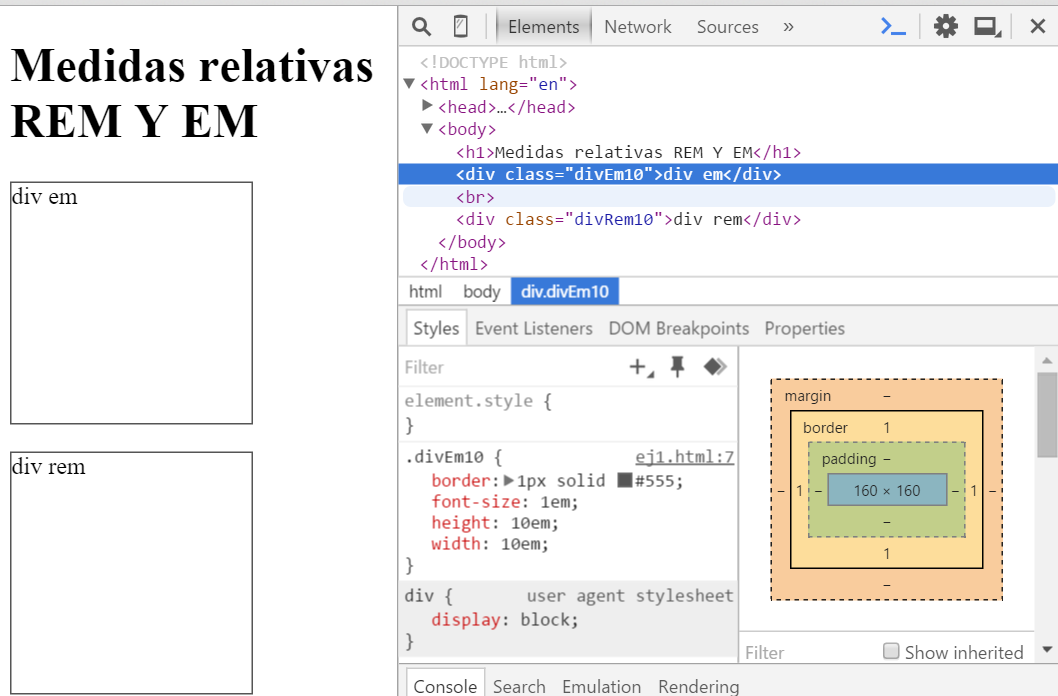
Task: Expand the border shorthand property arrow
Action: pyautogui.click(x=509, y=480)
